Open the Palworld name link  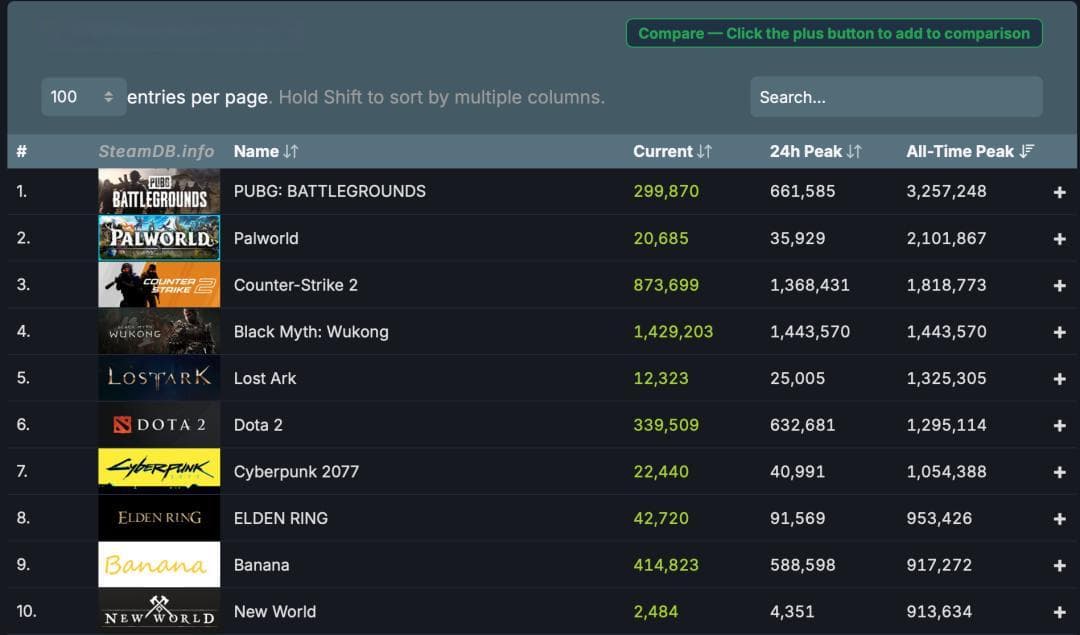266,238
